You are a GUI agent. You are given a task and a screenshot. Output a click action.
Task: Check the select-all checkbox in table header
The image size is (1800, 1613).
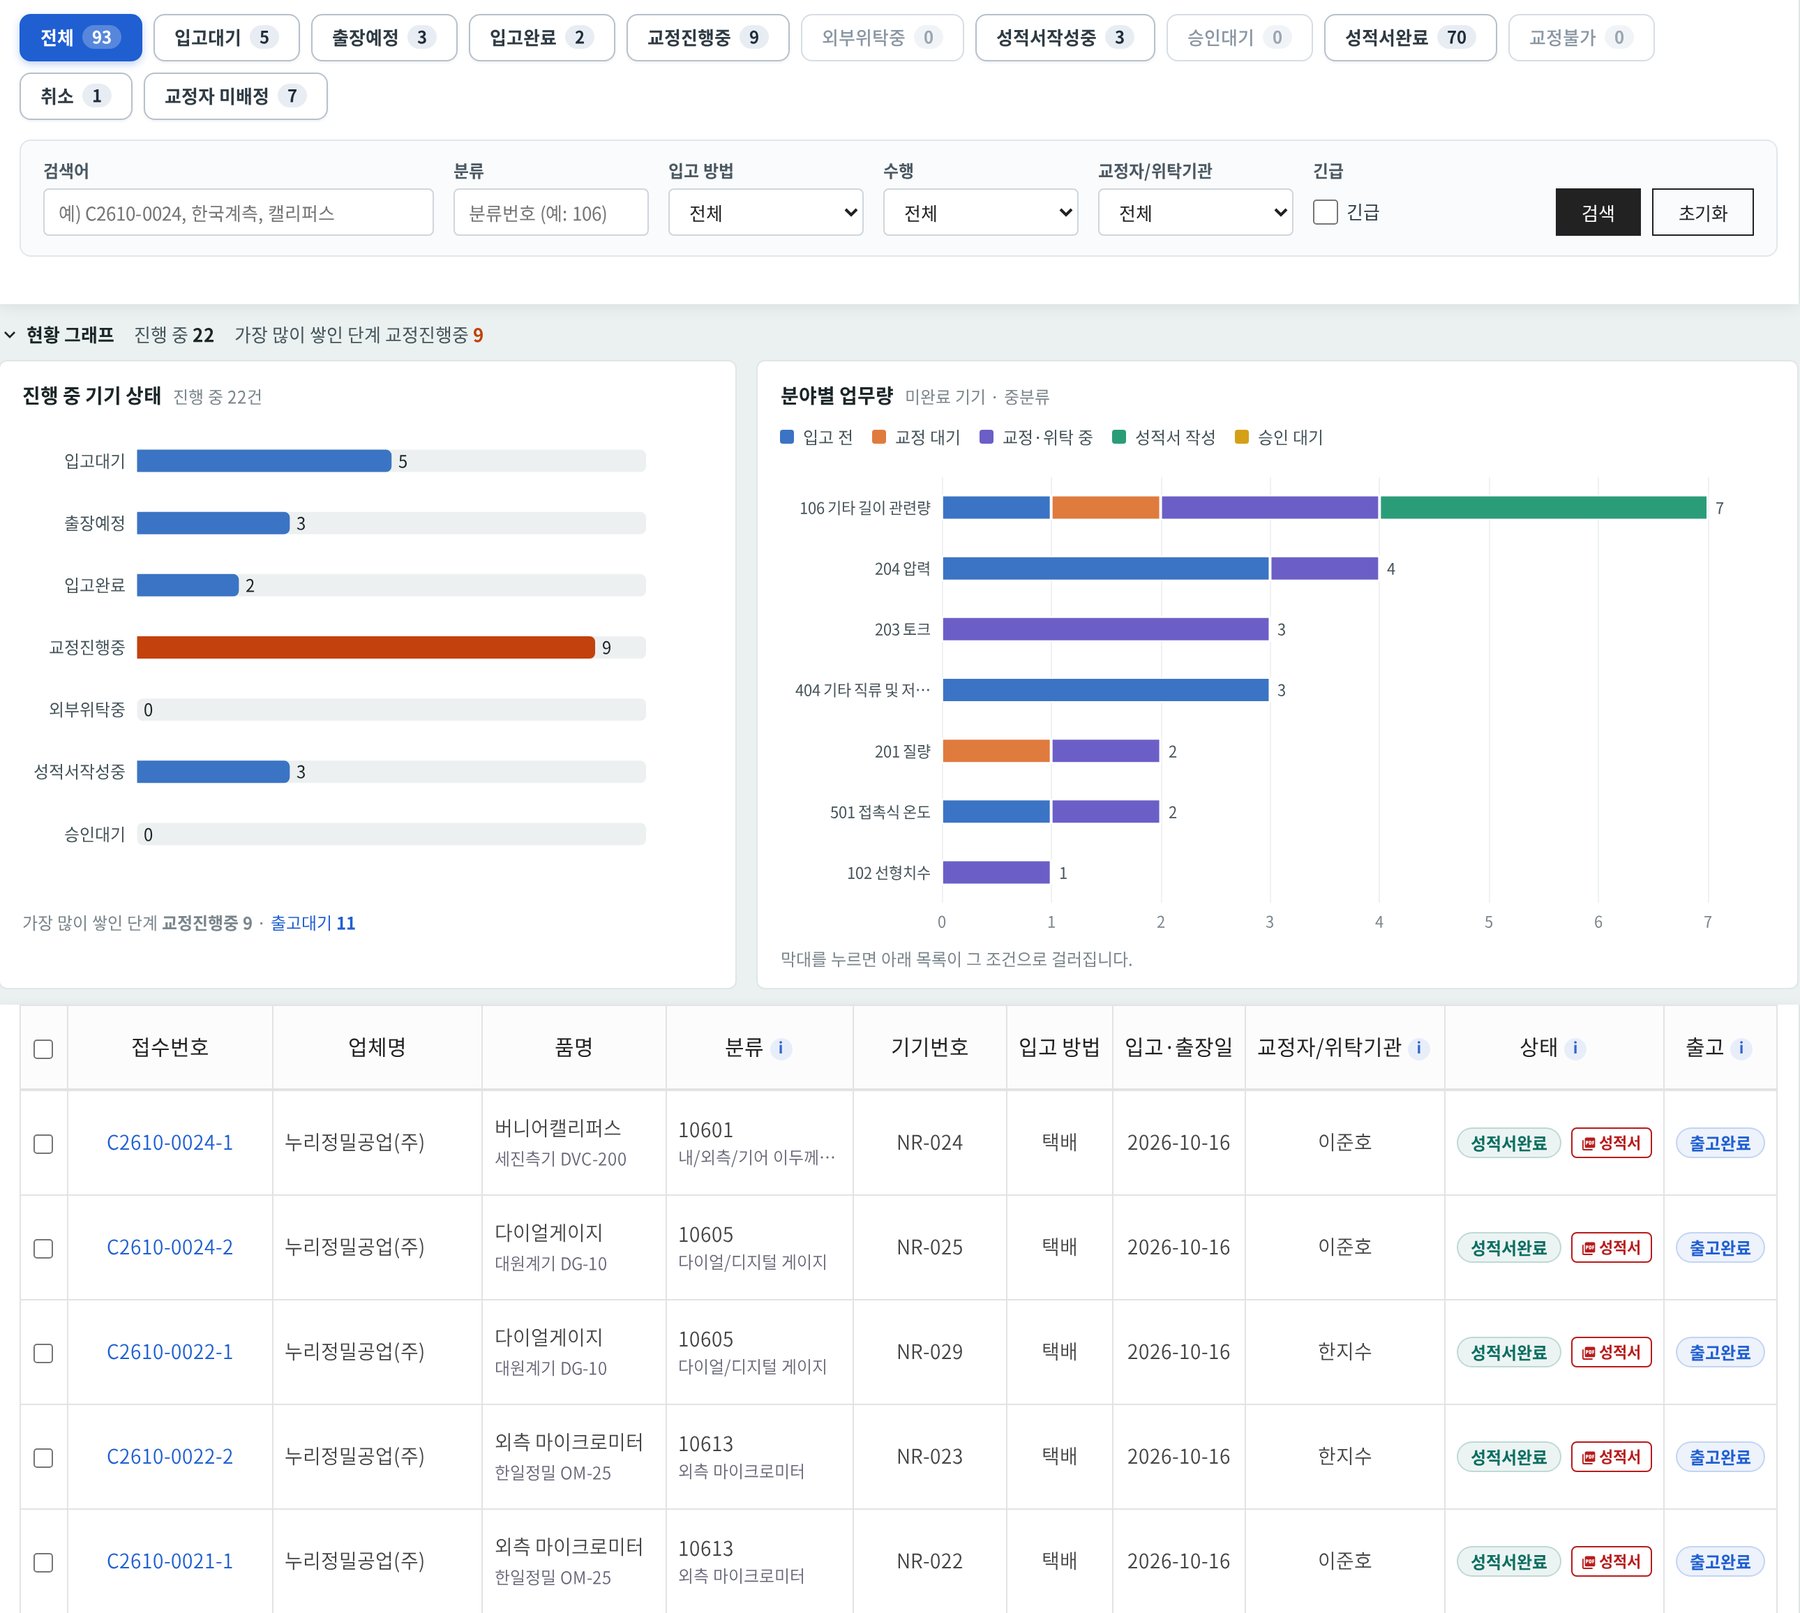[43, 1049]
